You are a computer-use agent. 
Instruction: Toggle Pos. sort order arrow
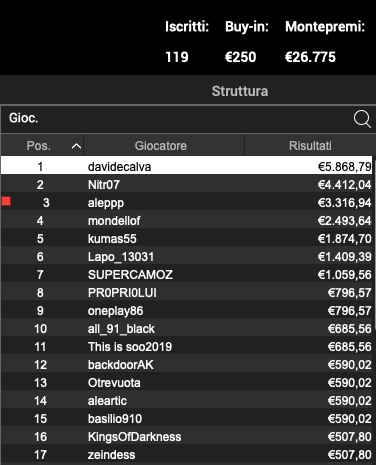tap(76, 146)
